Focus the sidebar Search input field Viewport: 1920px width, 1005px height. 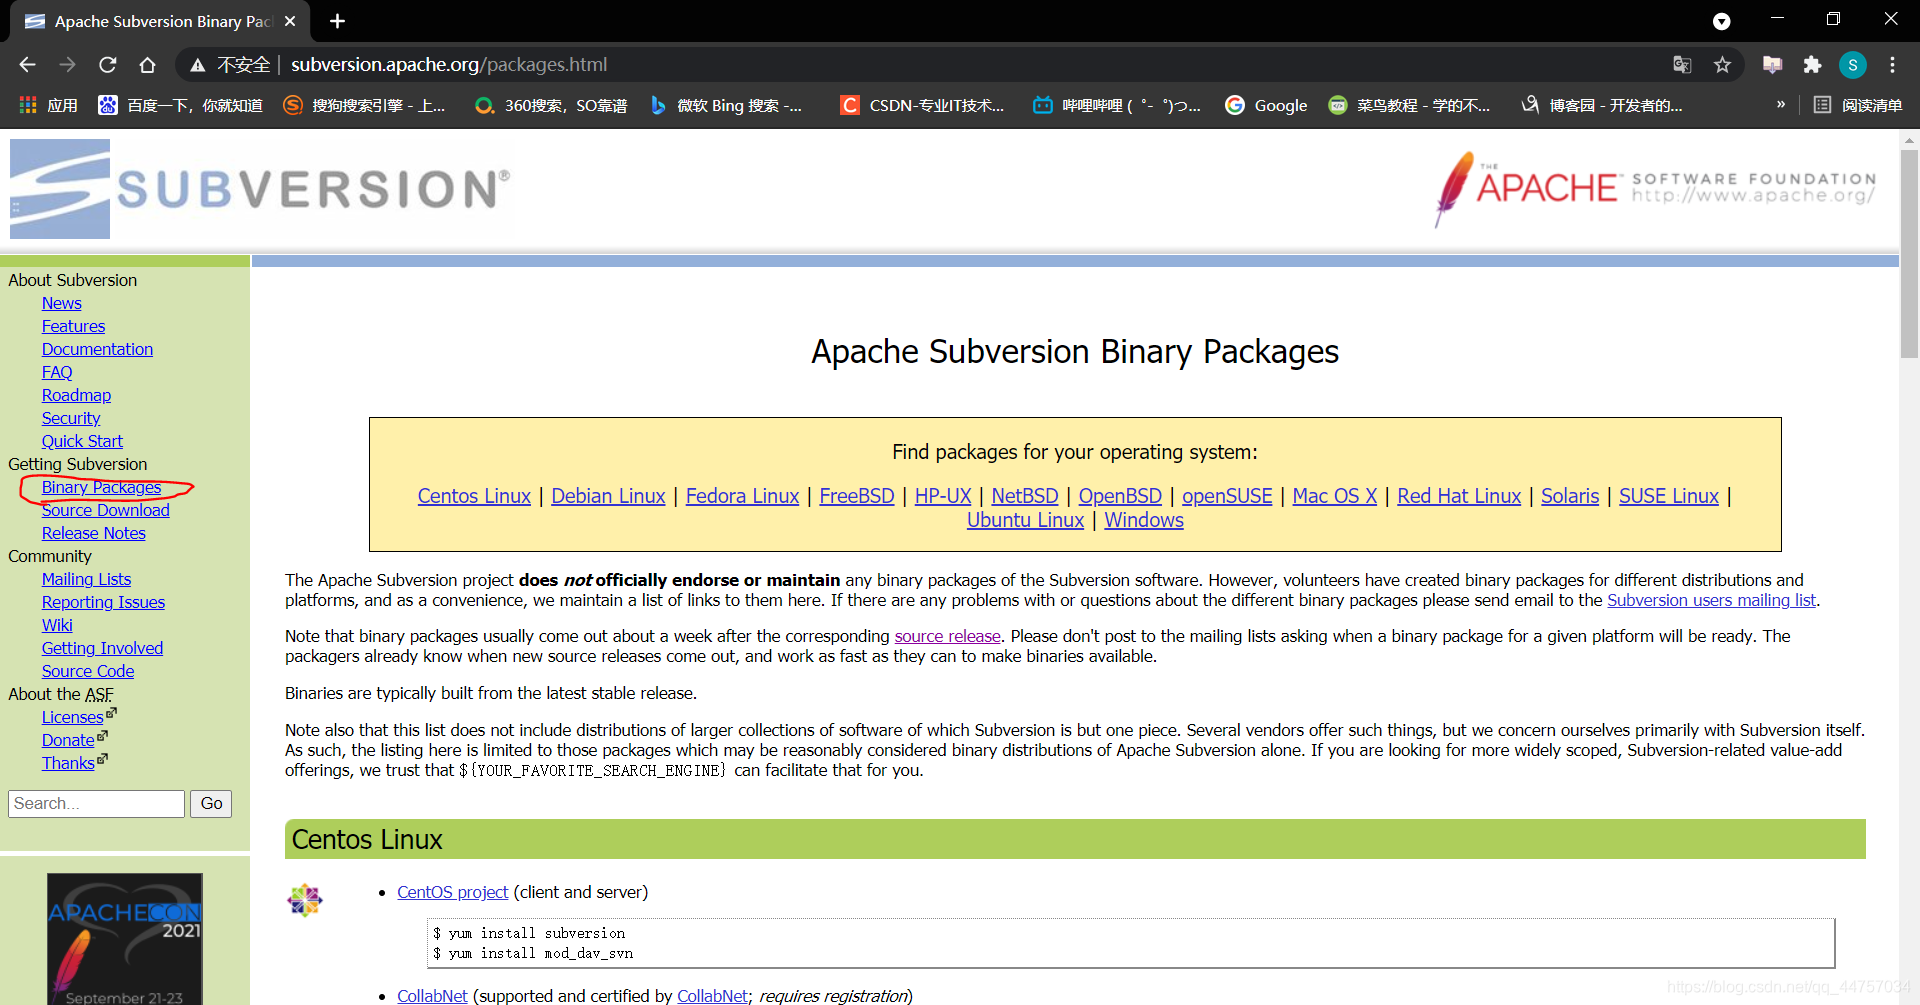(x=96, y=803)
